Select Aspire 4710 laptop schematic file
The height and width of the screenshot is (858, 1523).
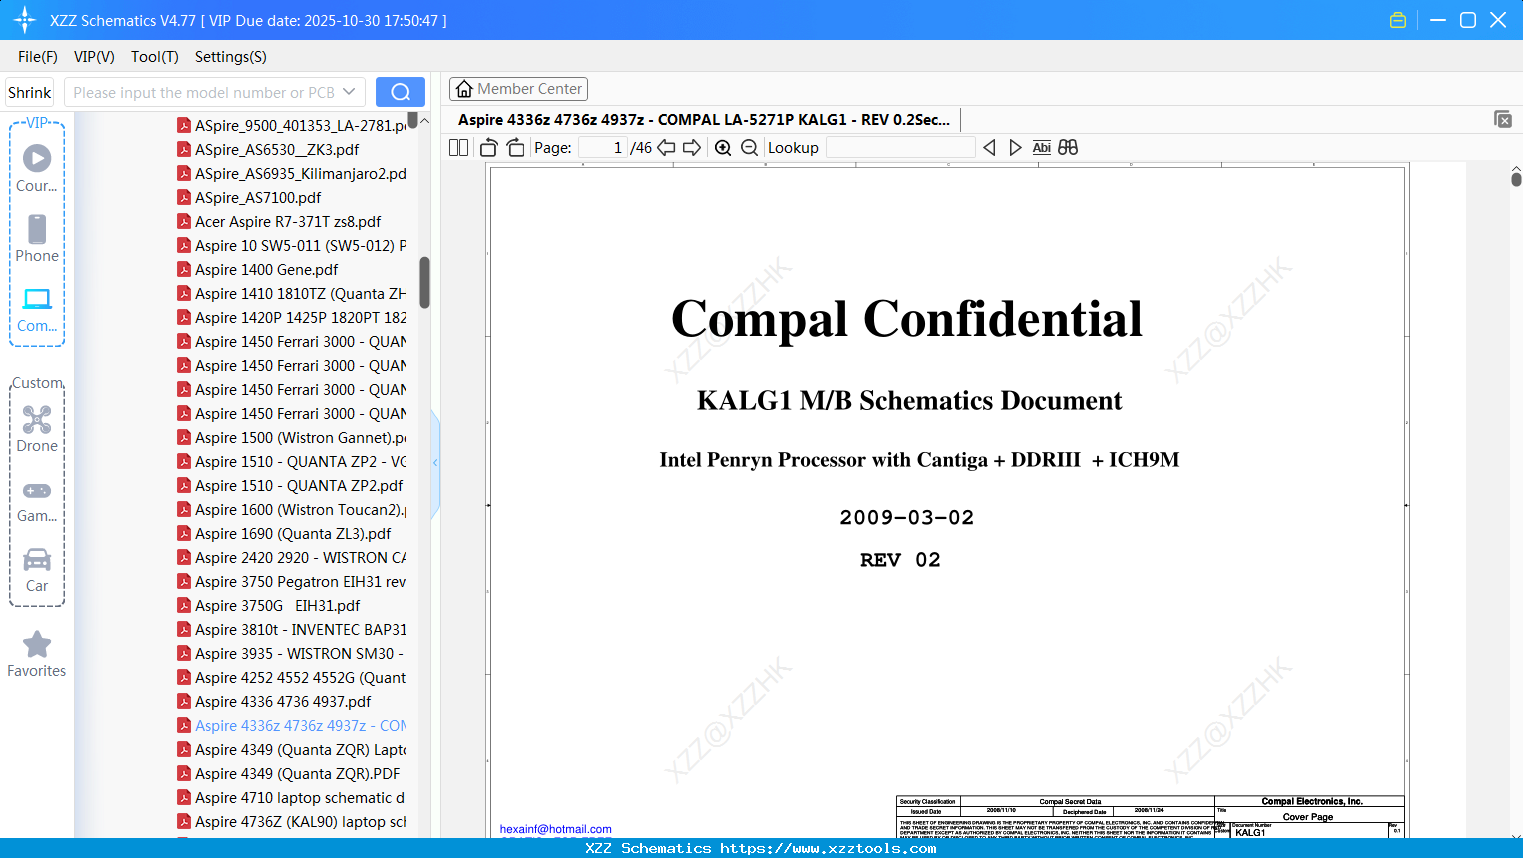[291, 798]
